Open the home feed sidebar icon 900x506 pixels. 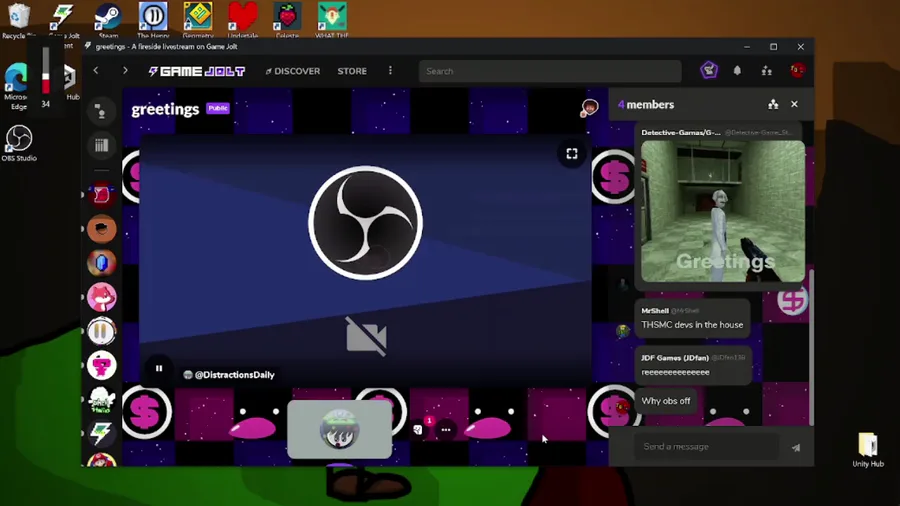point(102,112)
